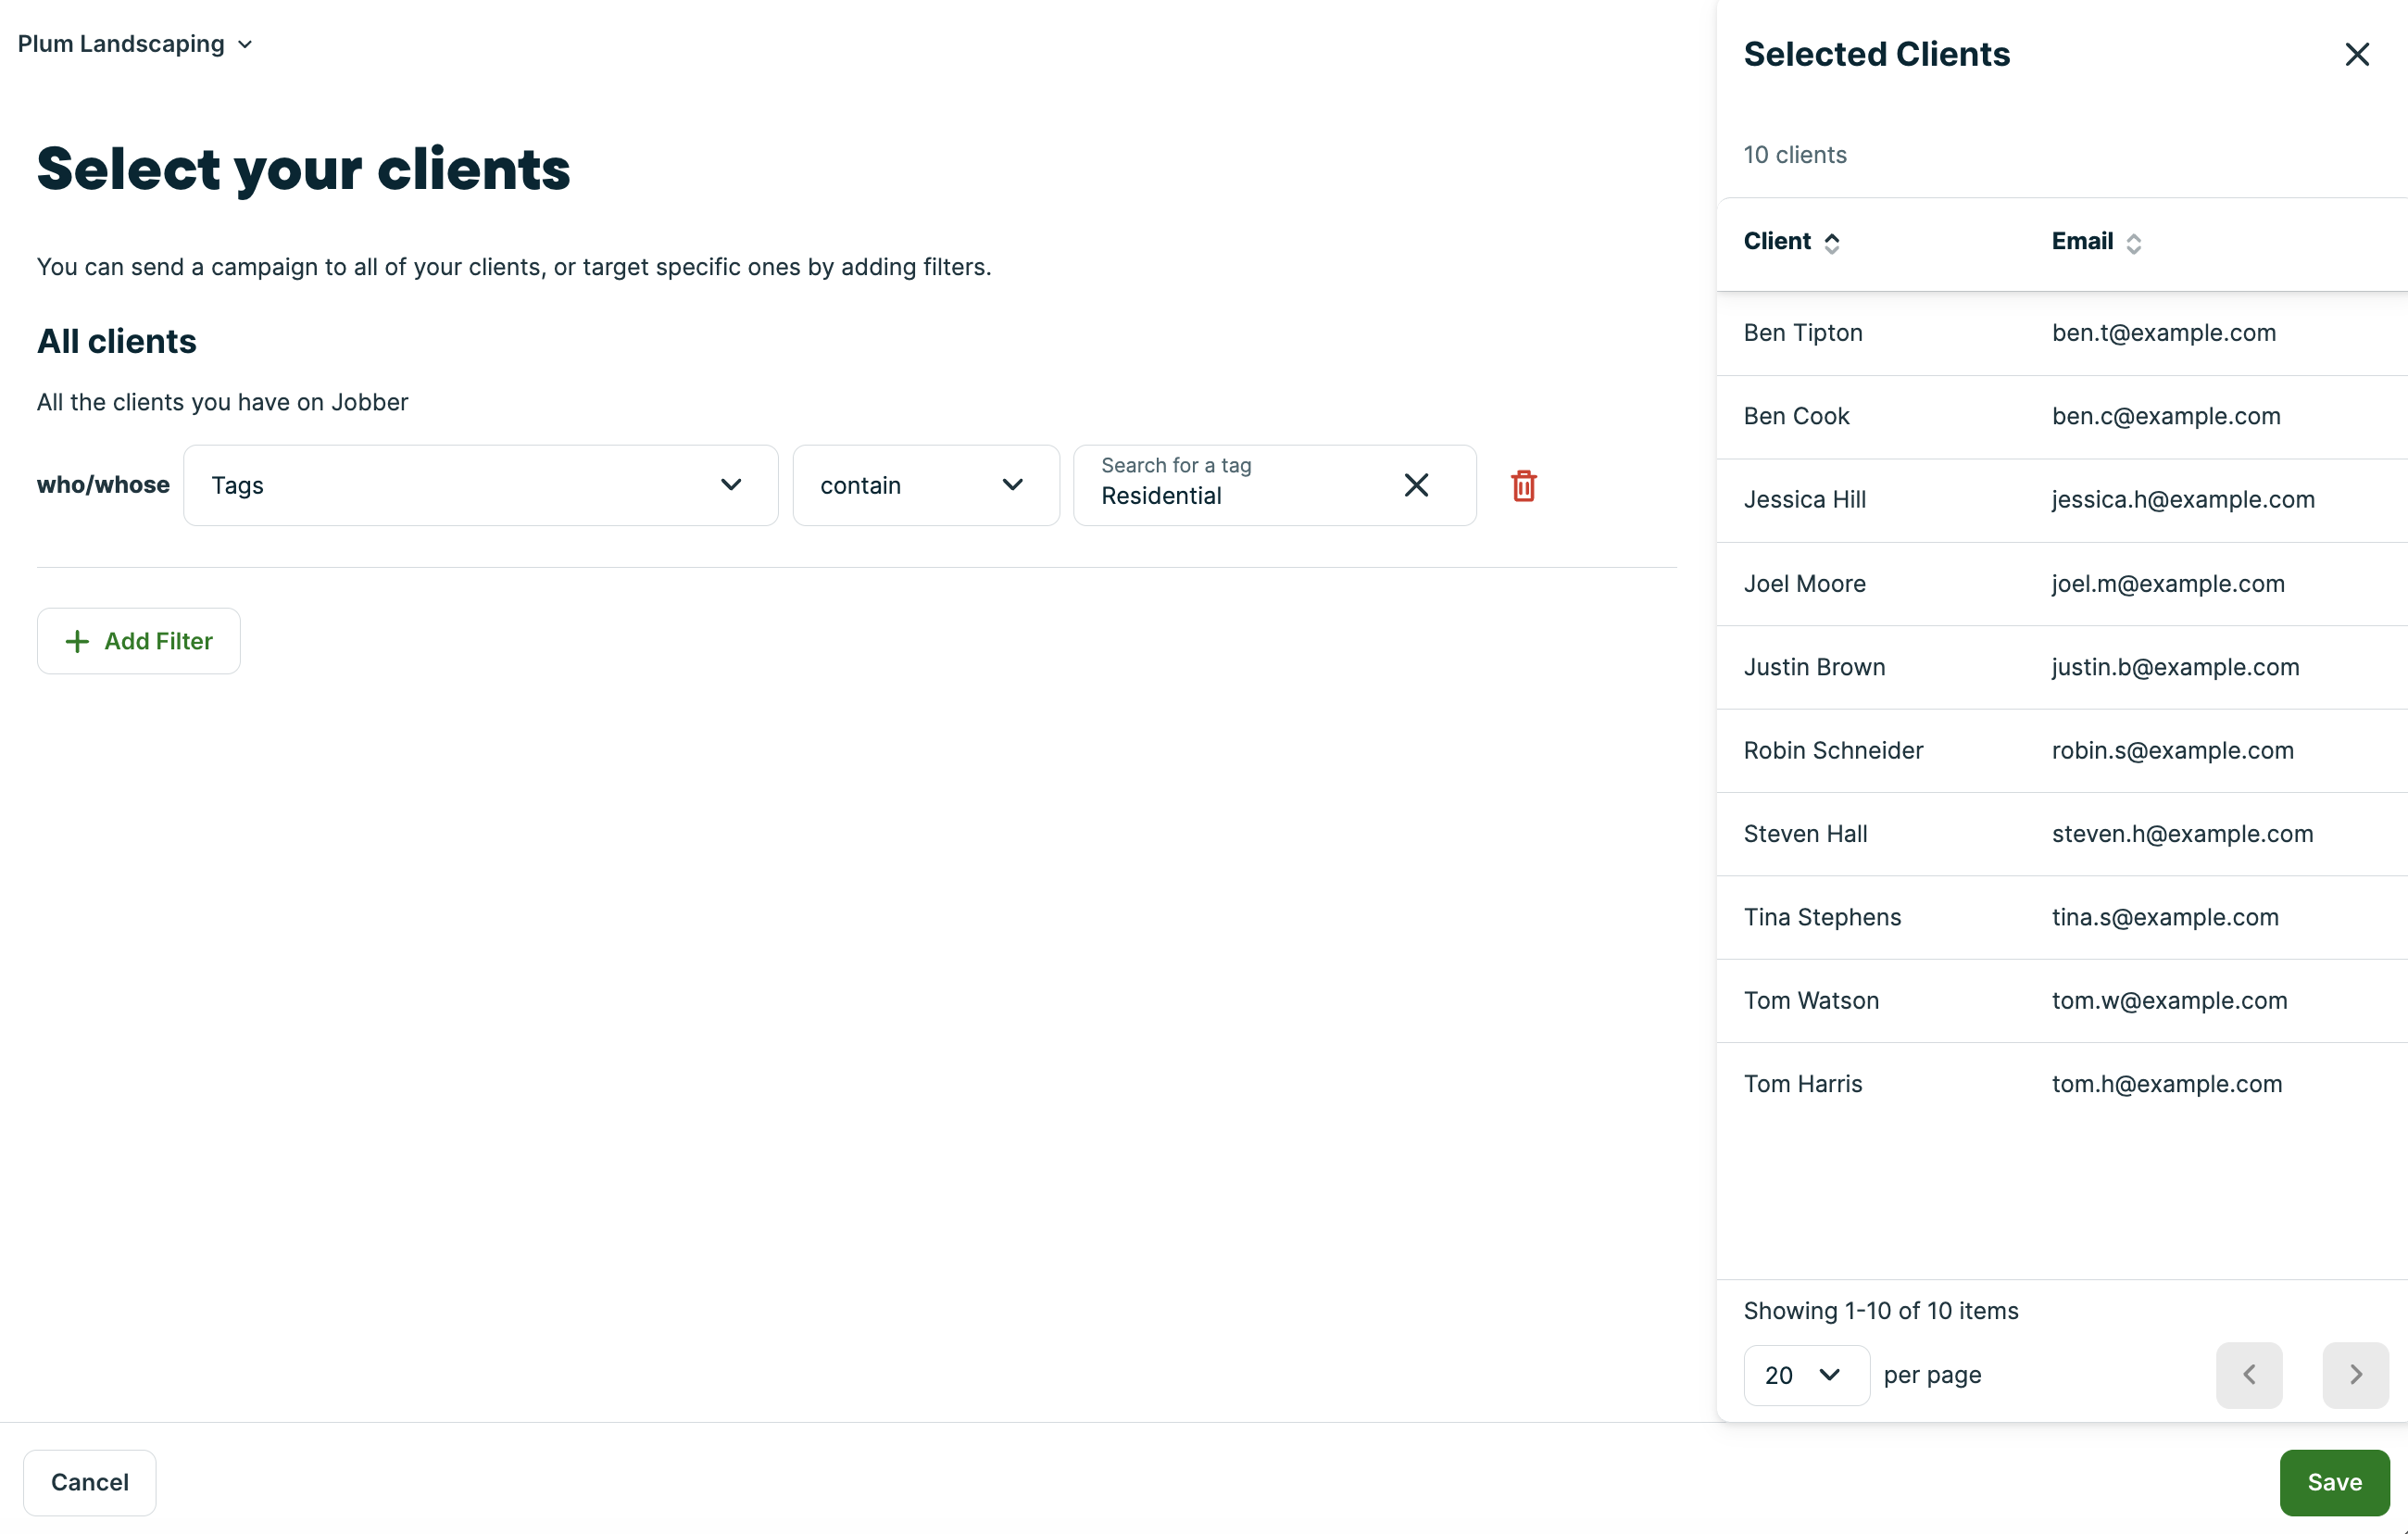Screen dimensions: 2408x1534
Task: Go to next page of clients
Action: [2355, 1375]
